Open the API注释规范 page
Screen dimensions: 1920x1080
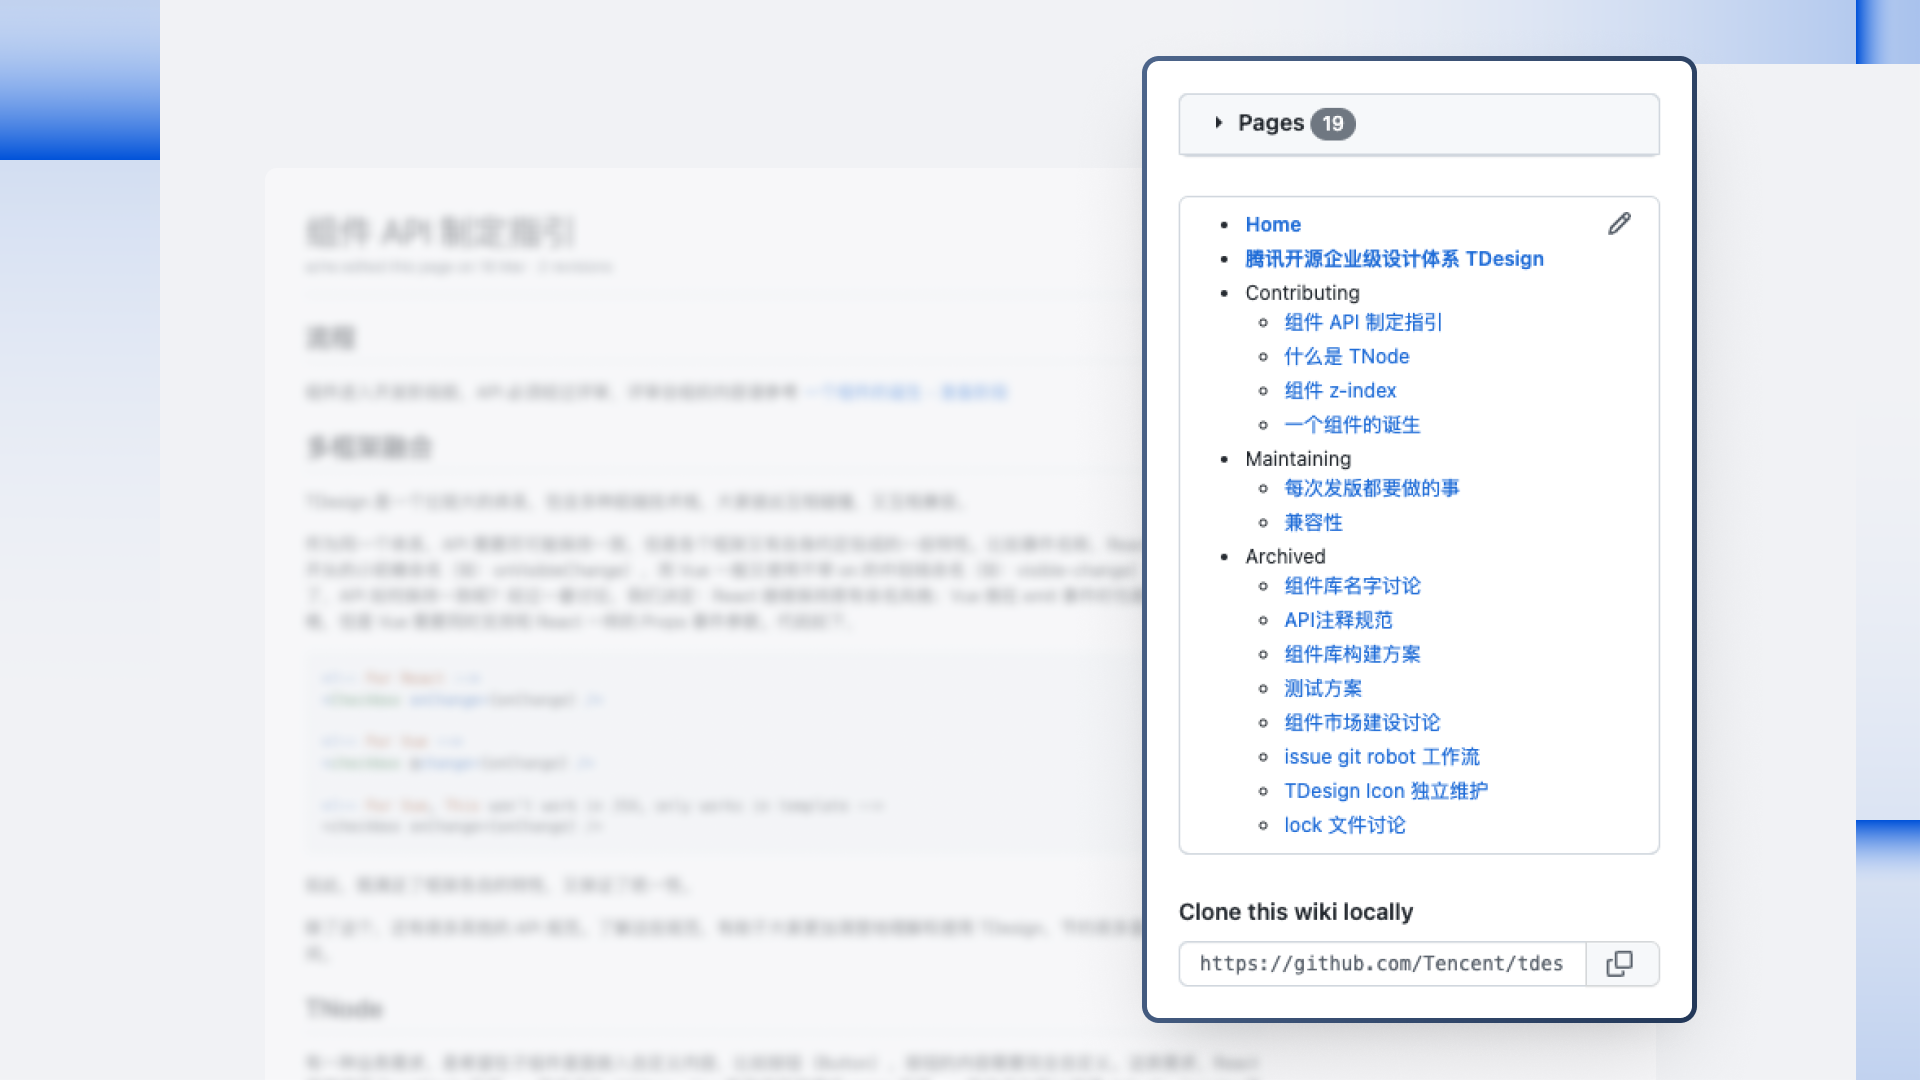pyautogui.click(x=1338, y=620)
